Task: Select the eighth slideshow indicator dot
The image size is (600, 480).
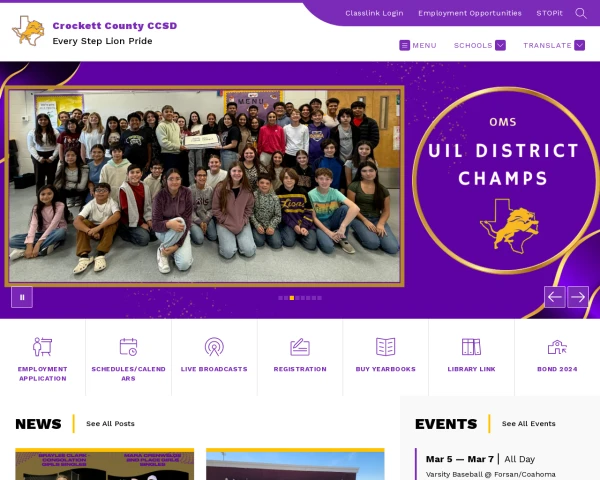Action: (x=320, y=298)
